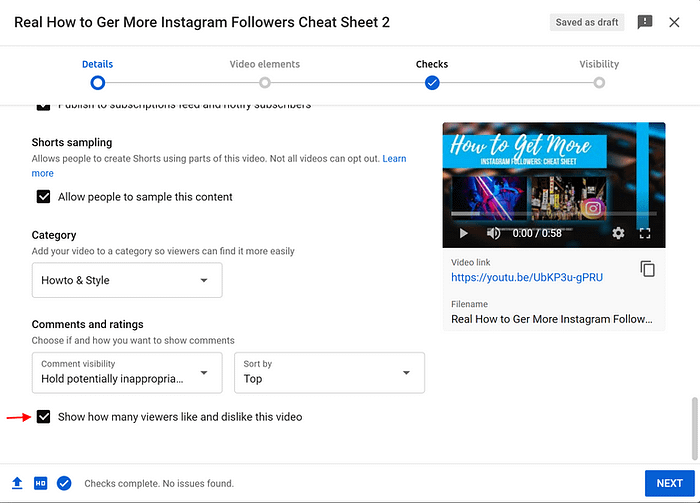Open the Howto & Style category dropdown
Image resolution: width=700 pixels, height=503 pixels.
coord(127,280)
